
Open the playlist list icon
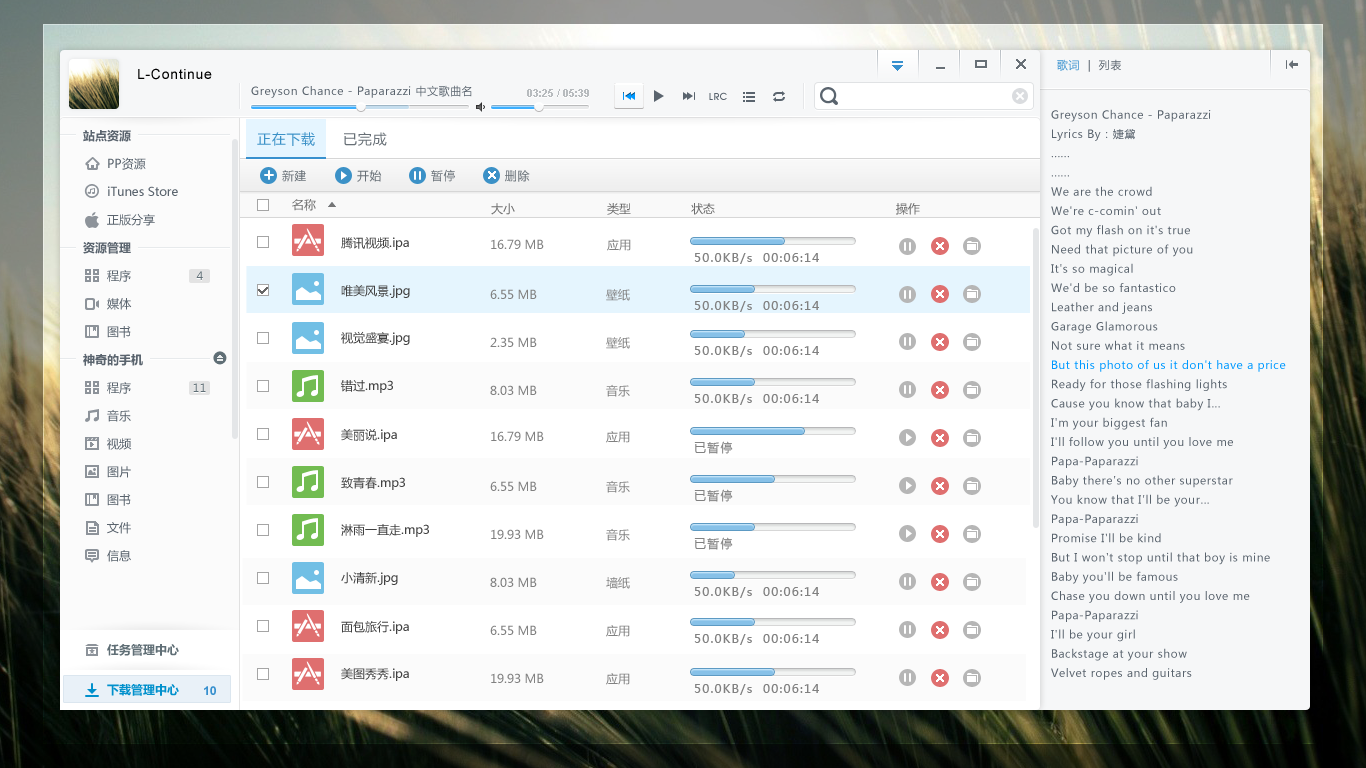(749, 97)
